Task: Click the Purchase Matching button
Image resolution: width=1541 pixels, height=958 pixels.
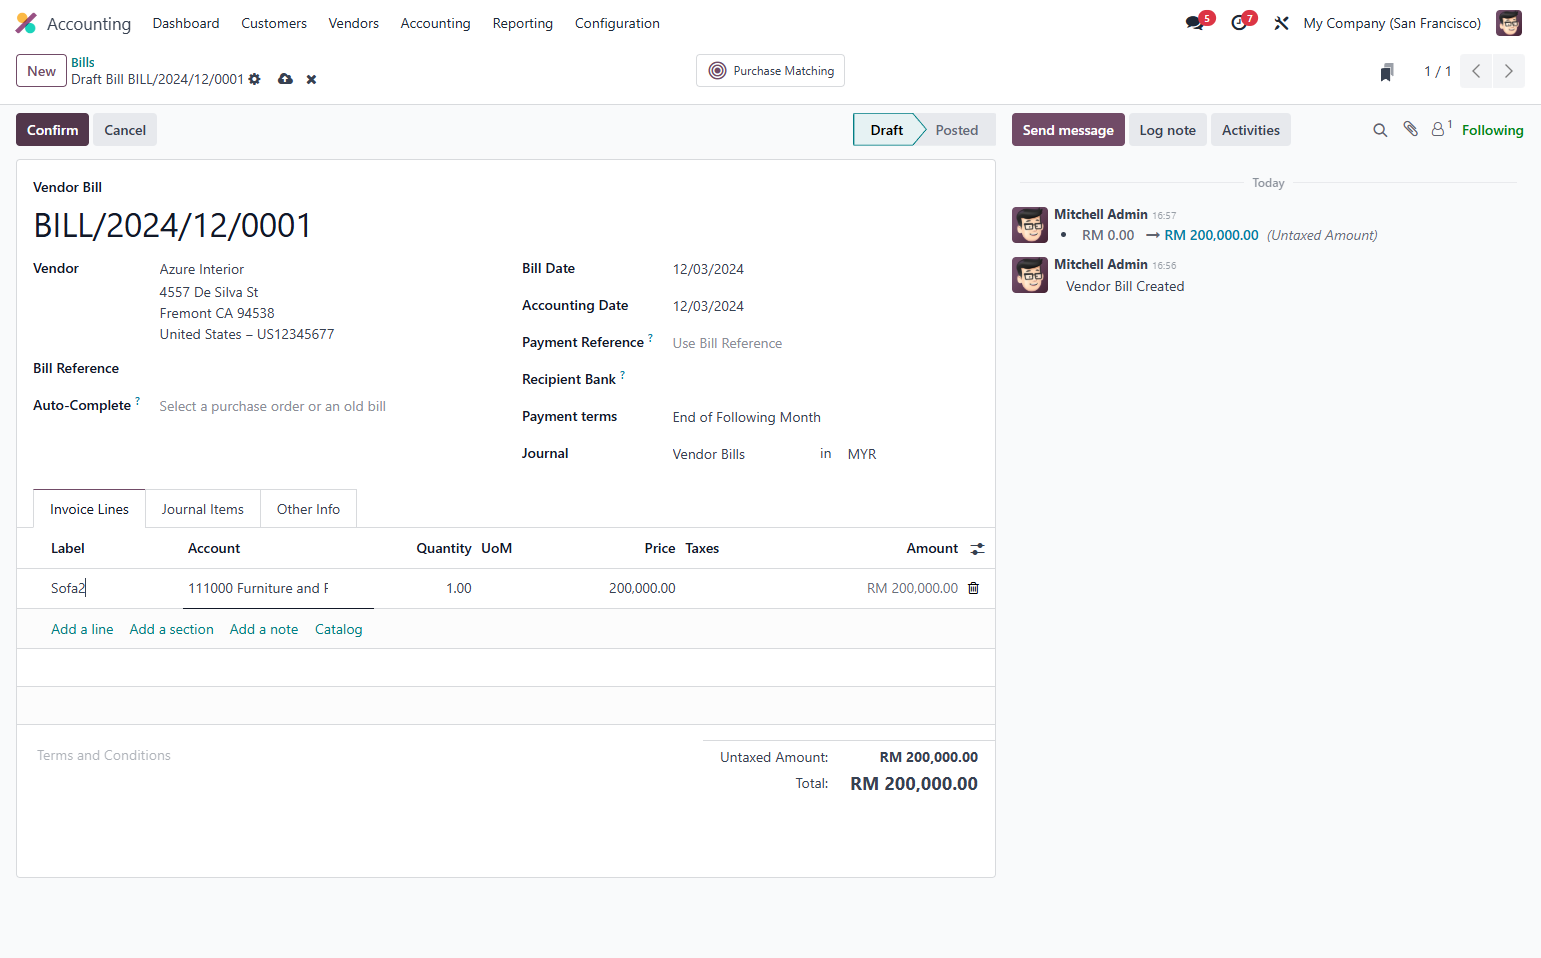Action: click(770, 71)
